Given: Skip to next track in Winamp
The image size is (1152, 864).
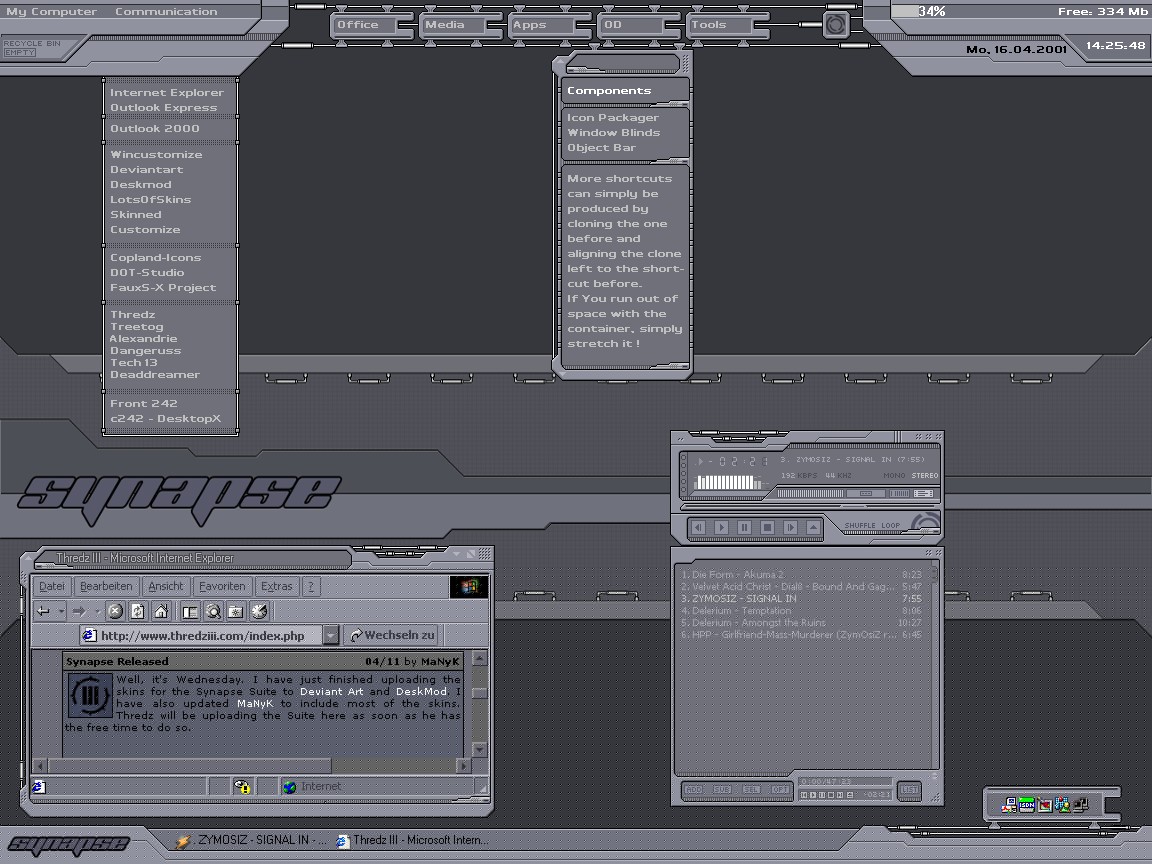Looking at the screenshot, I should click(791, 528).
